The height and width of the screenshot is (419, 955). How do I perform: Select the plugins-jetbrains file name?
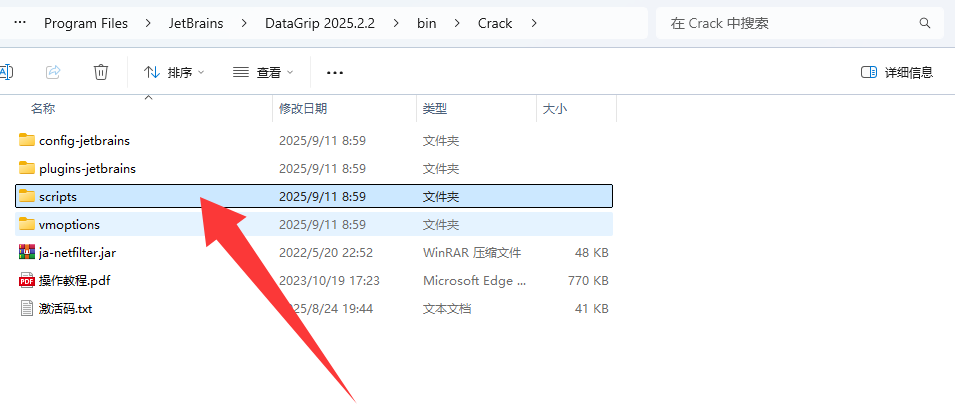pos(87,168)
